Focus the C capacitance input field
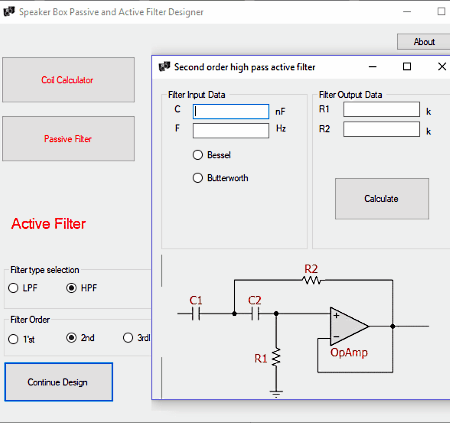Viewport: 450px width, 423px height. 231,111
